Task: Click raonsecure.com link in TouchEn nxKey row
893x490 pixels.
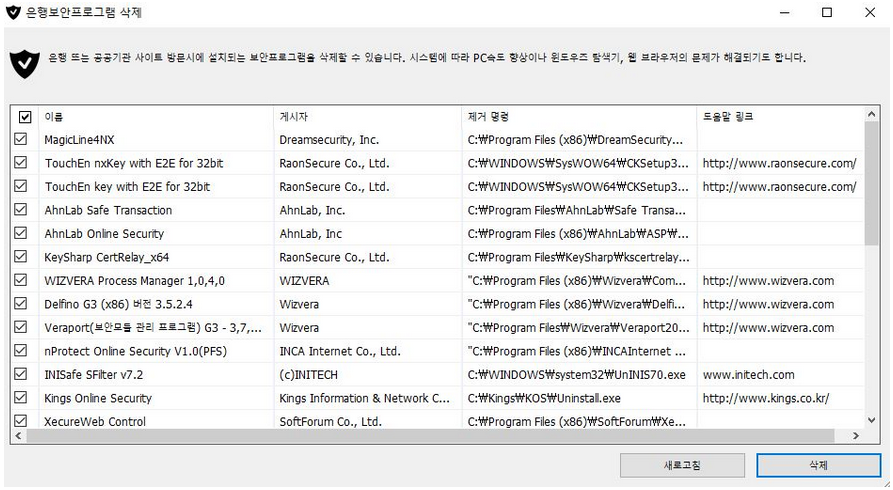Action: click(x=779, y=164)
